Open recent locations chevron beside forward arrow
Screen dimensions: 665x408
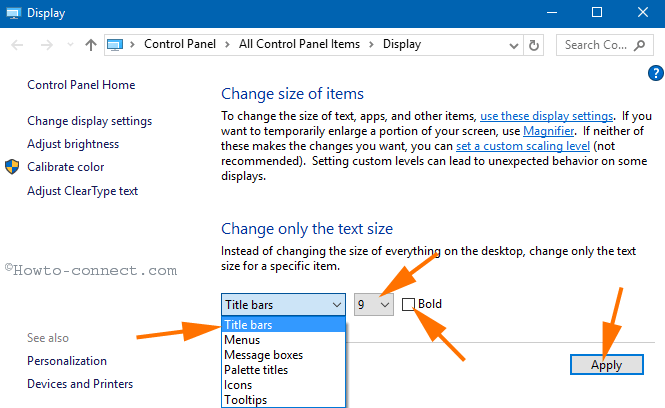[70, 45]
